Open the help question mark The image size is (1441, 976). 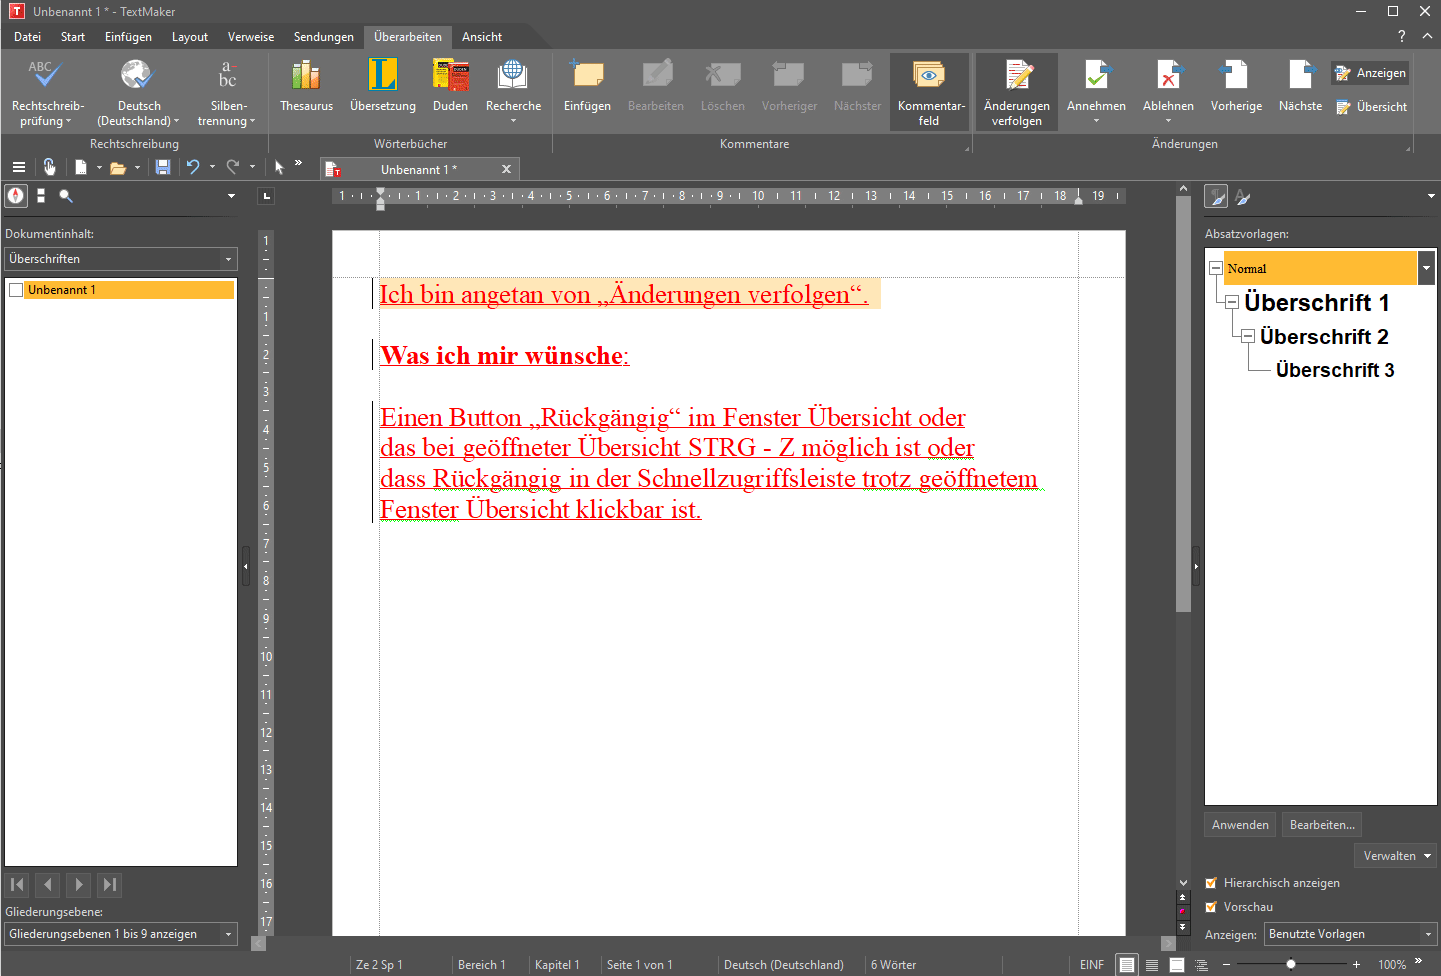click(x=1402, y=36)
